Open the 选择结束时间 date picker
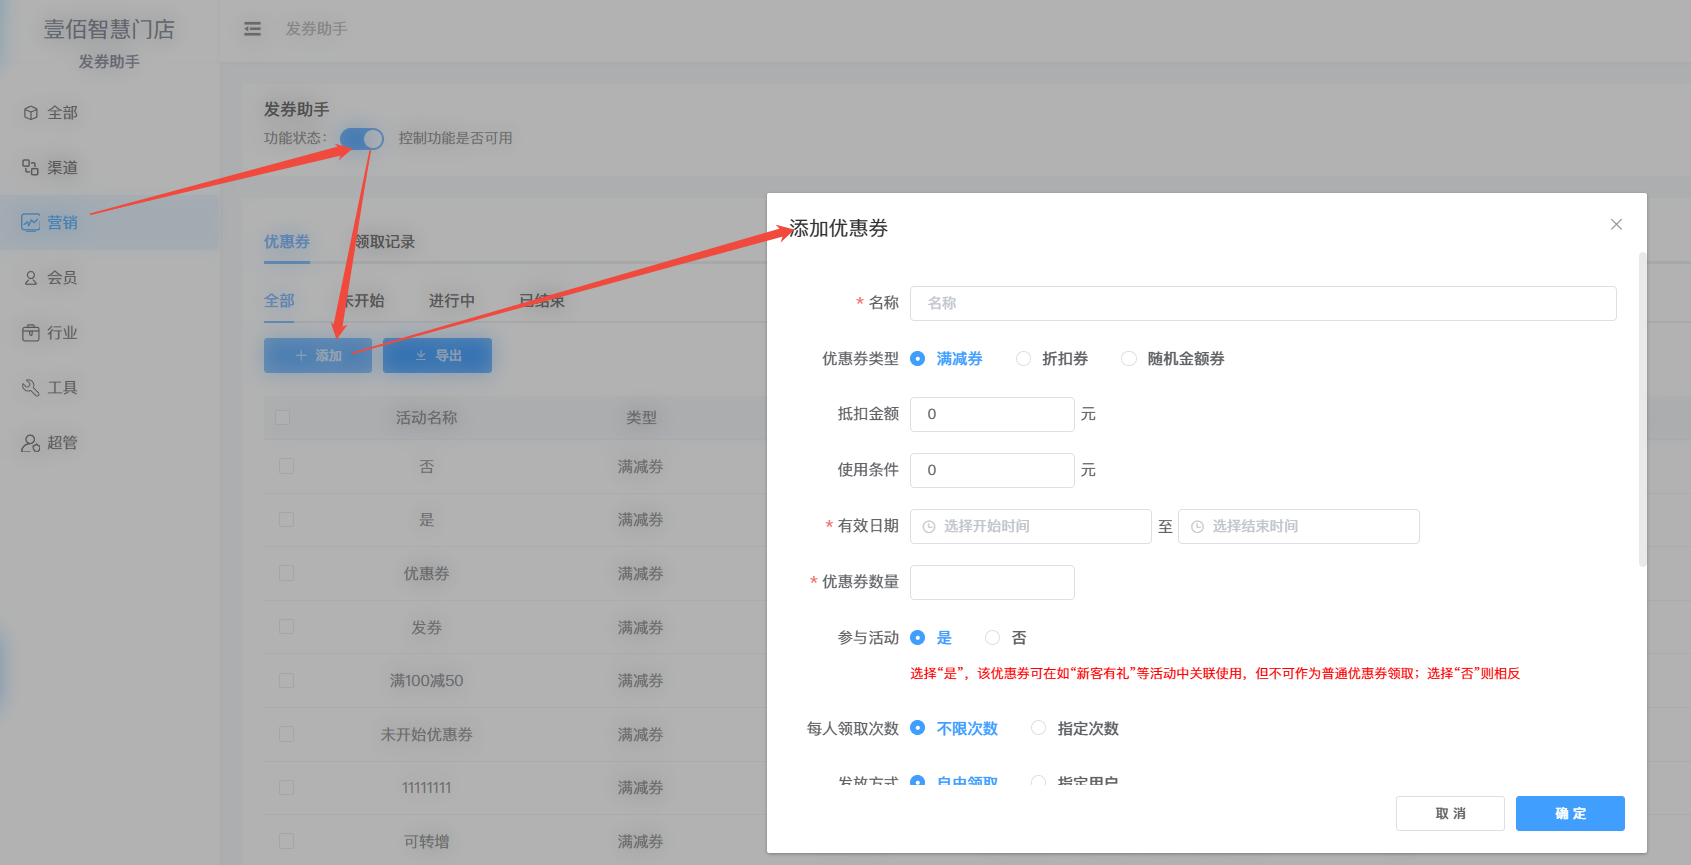 click(1298, 527)
